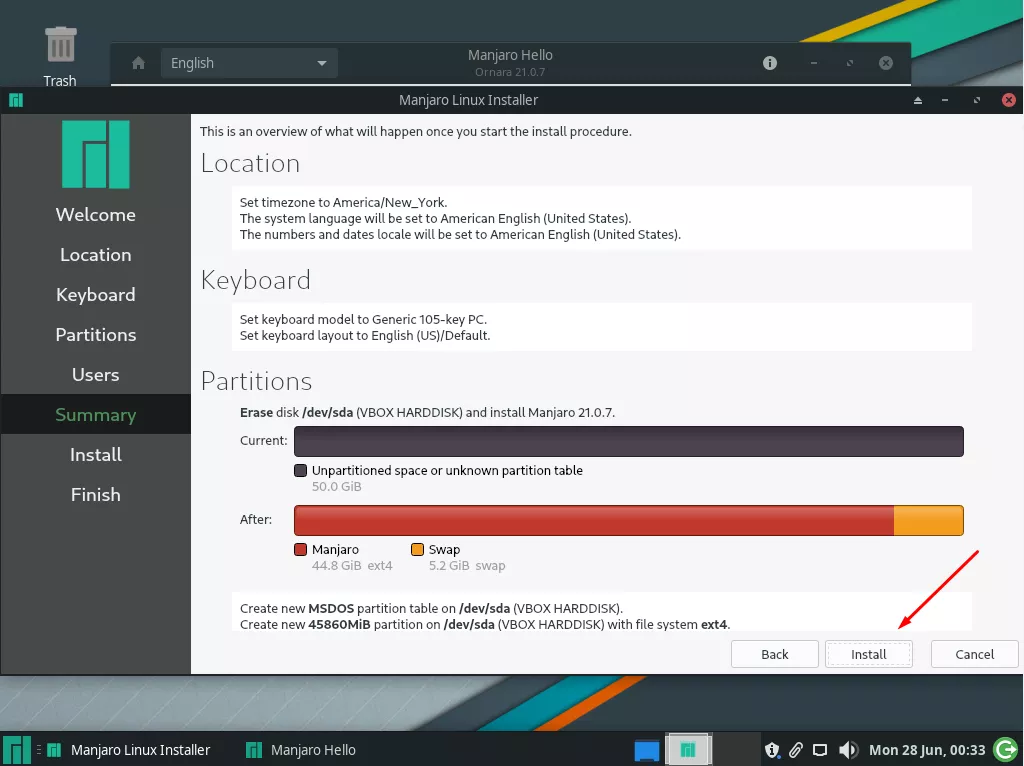Click the orange Swap segment in After bar

click(929, 520)
